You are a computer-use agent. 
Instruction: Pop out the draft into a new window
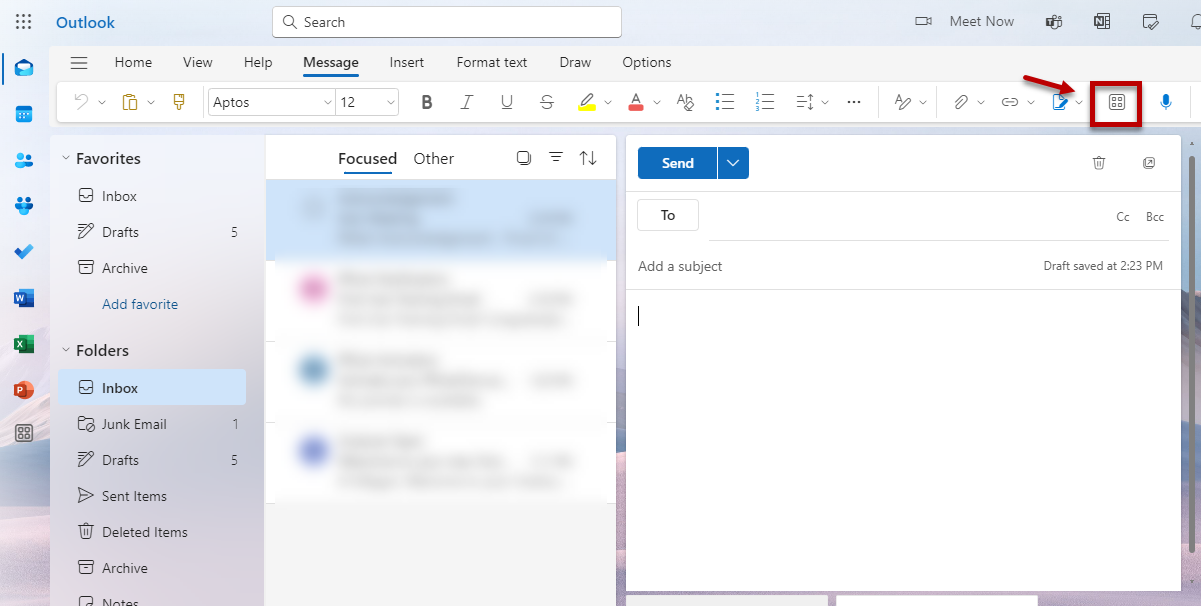pyautogui.click(x=1148, y=163)
